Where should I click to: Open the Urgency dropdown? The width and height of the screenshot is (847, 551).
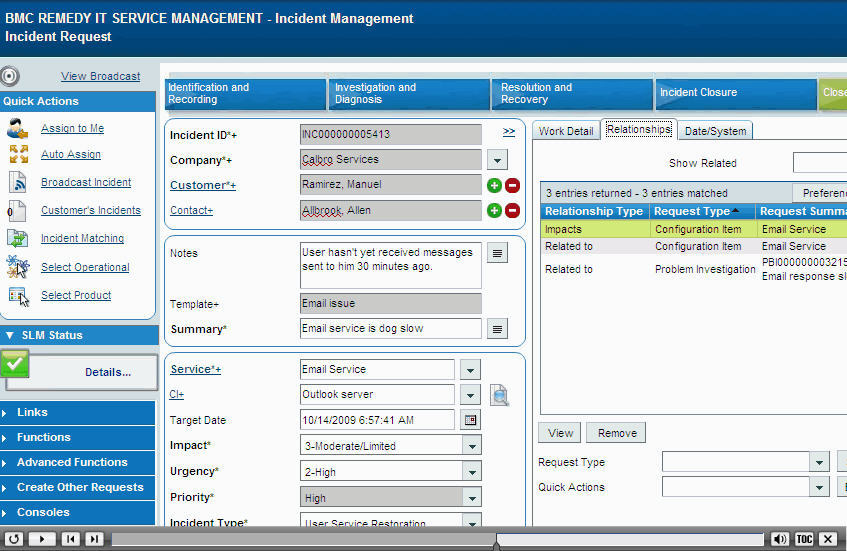pos(472,472)
